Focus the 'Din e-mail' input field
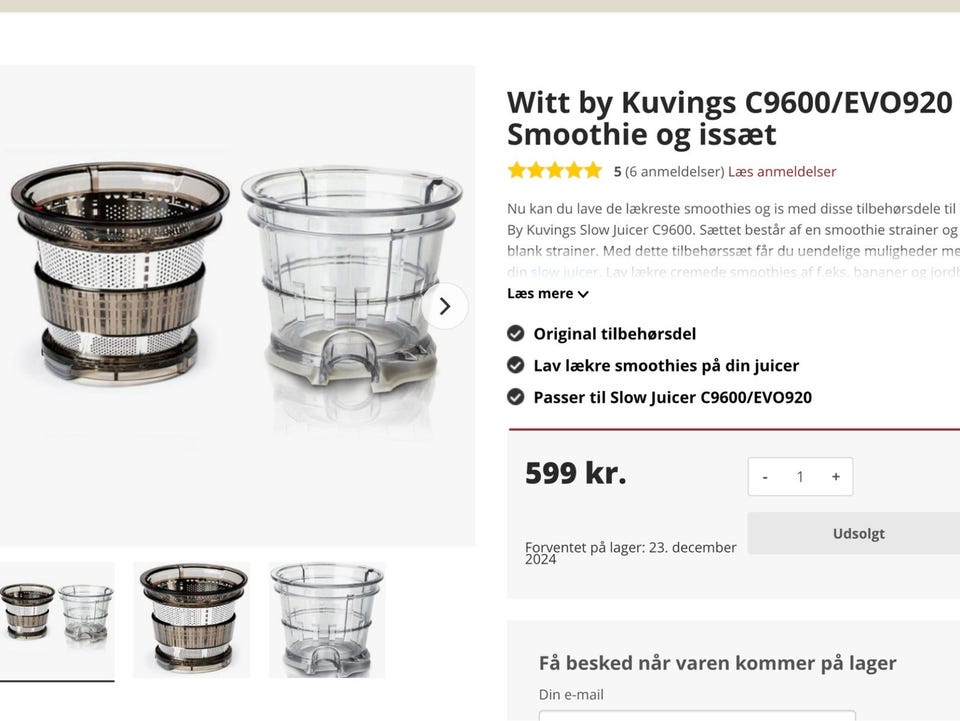Image resolution: width=960 pixels, height=721 pixels. pos(697,715)
